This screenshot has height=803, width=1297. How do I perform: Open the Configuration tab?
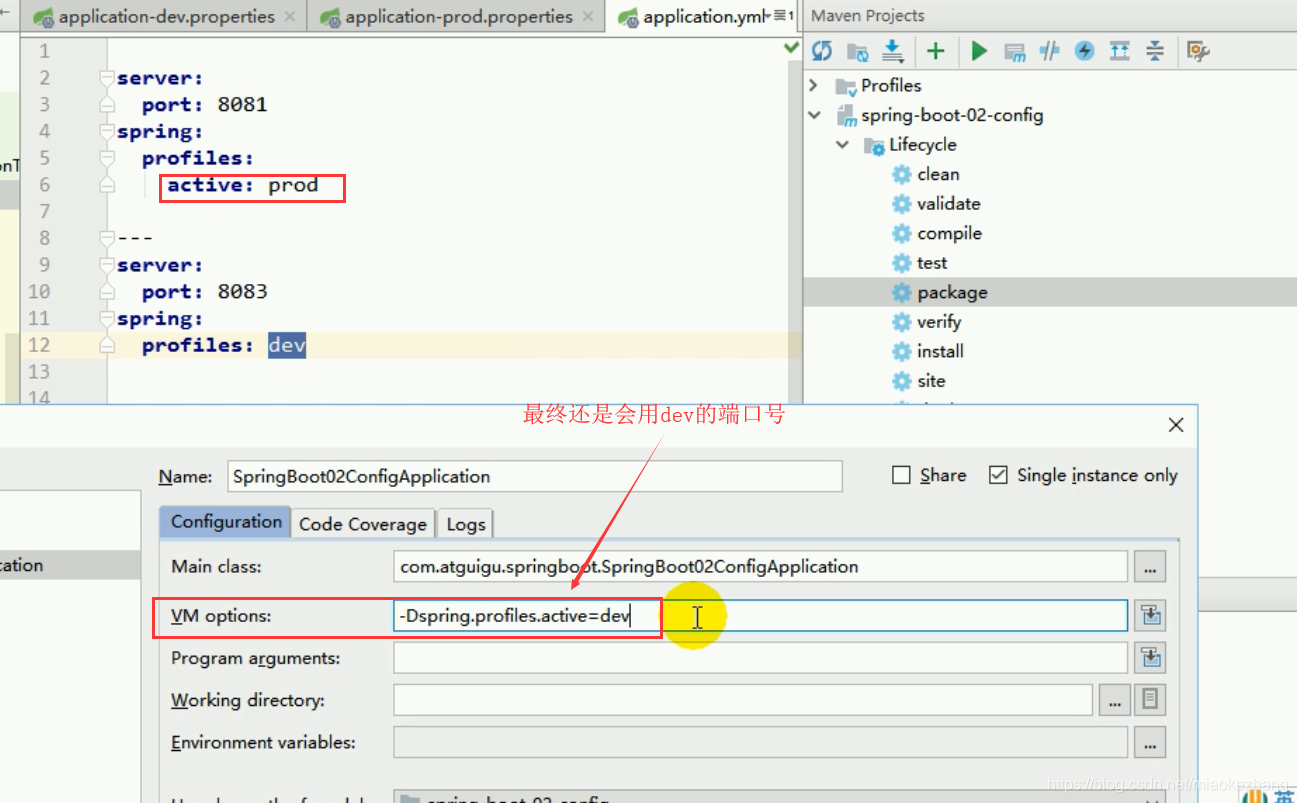[x=226, y=522]
